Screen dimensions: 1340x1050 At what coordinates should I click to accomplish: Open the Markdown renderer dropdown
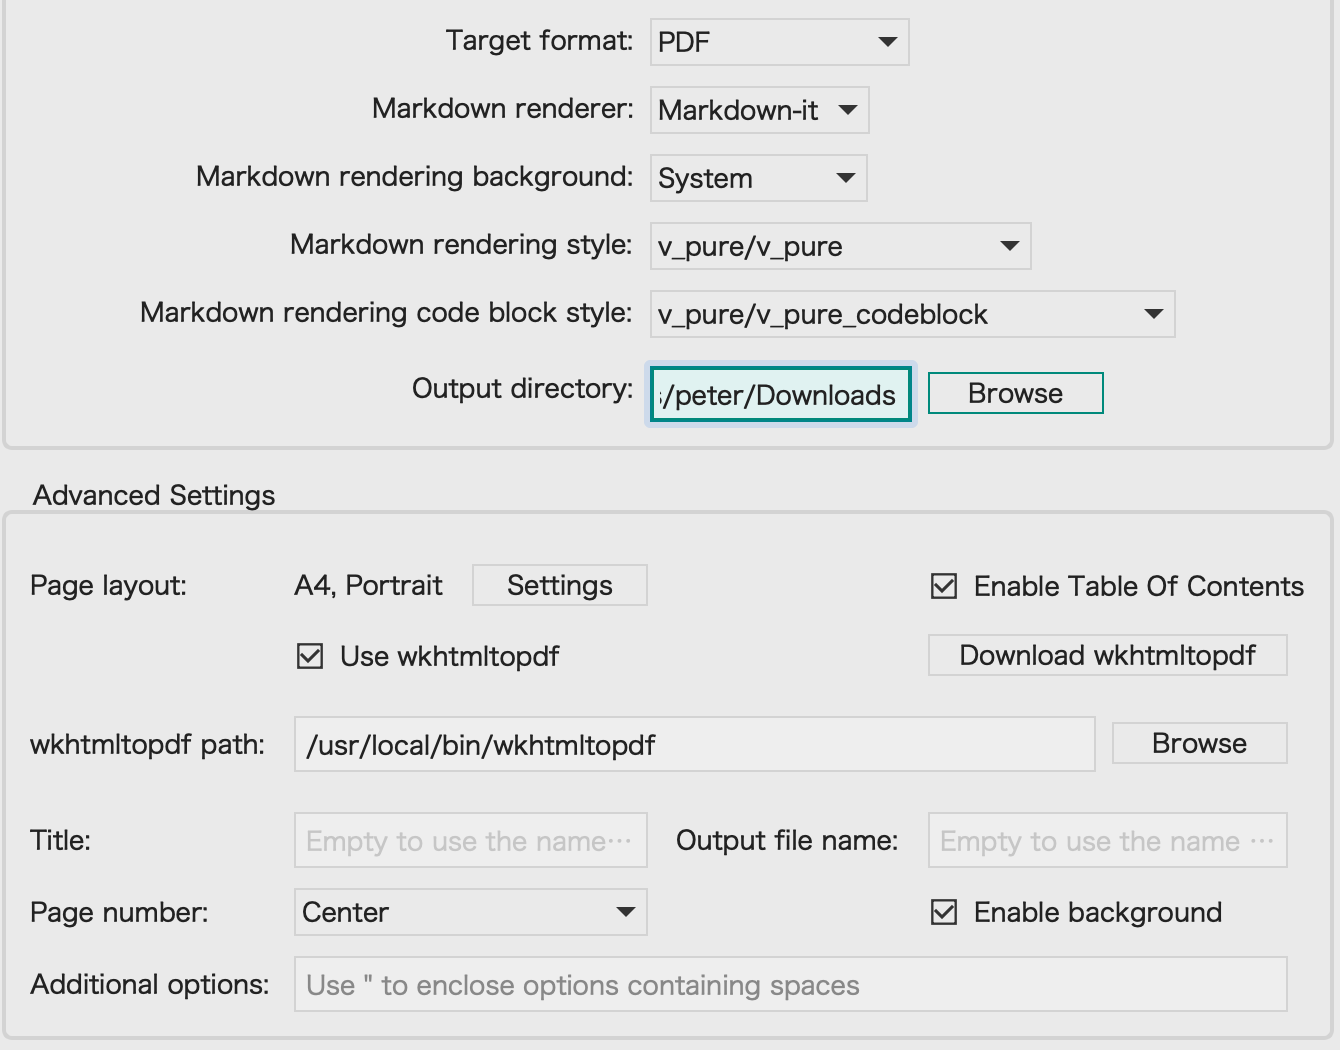(759, 110)
